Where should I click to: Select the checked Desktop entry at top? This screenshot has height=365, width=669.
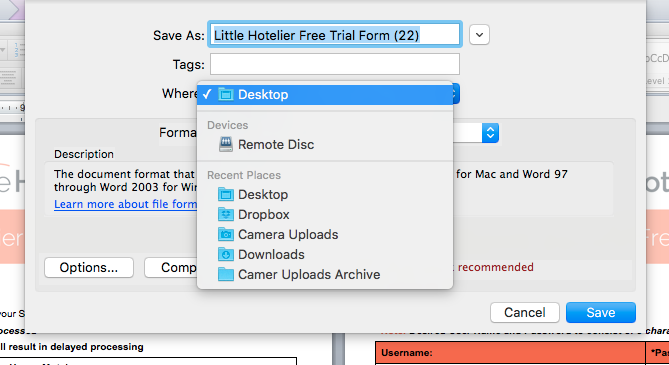pos(325,94)
